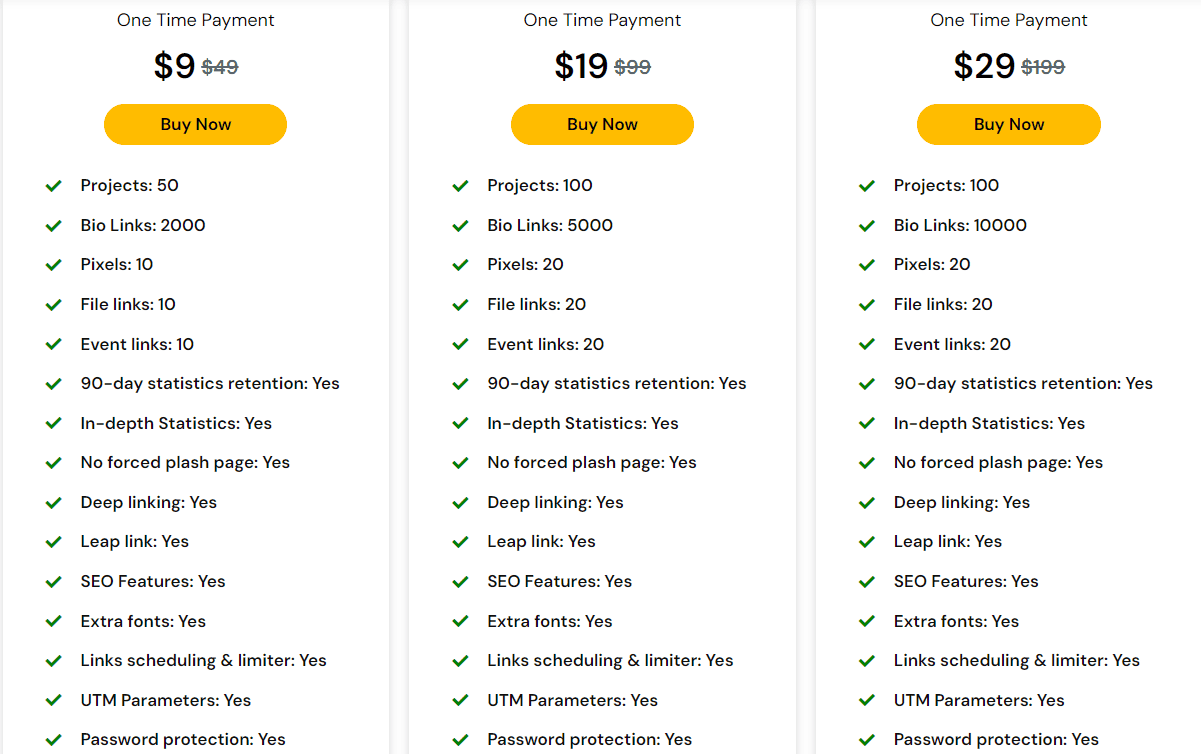This screenshot has width=1201, height=754.
Task: Click checkmark beside UTM Parameters in $19 plan
Action: pyautogui.click(x=460, y=700)
